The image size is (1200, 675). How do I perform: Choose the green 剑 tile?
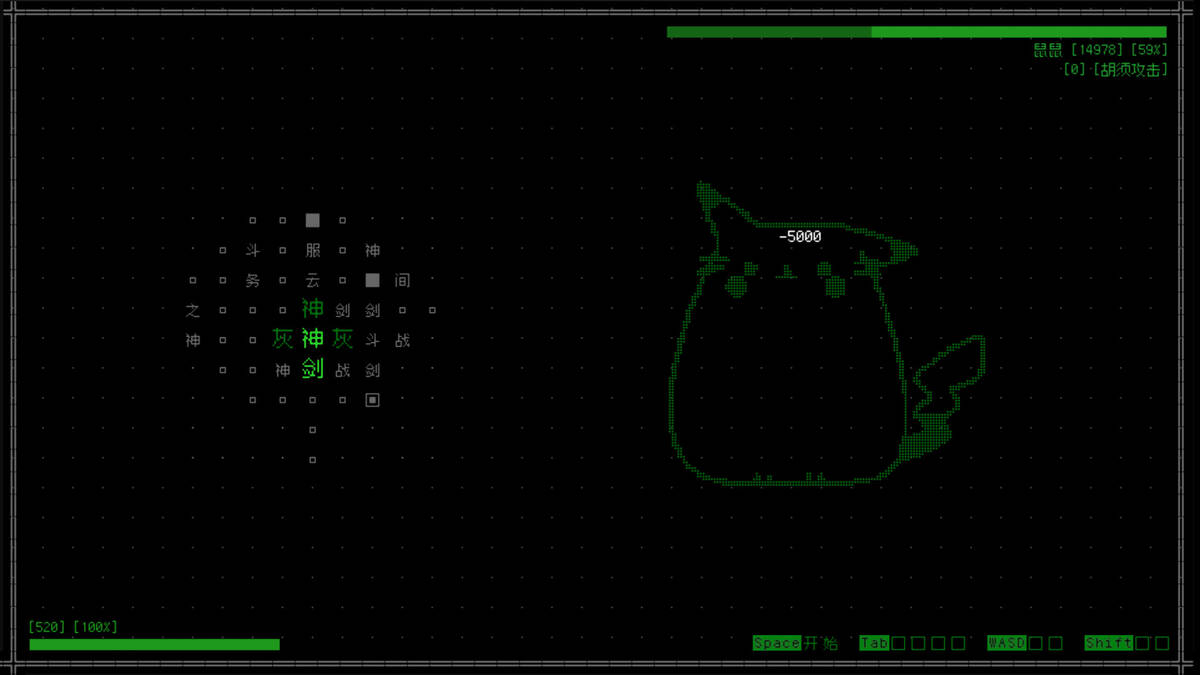313,369
